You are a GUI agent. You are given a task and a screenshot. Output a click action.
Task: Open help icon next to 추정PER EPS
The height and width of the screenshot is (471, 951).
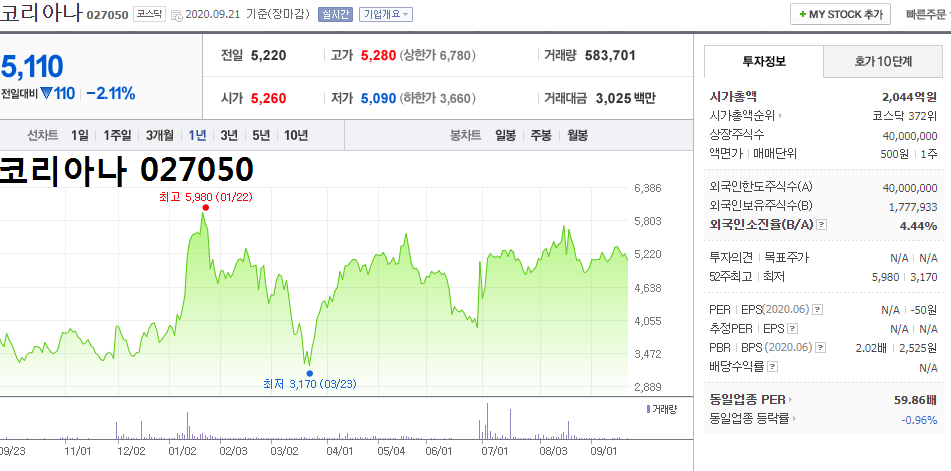pos(792,329)
